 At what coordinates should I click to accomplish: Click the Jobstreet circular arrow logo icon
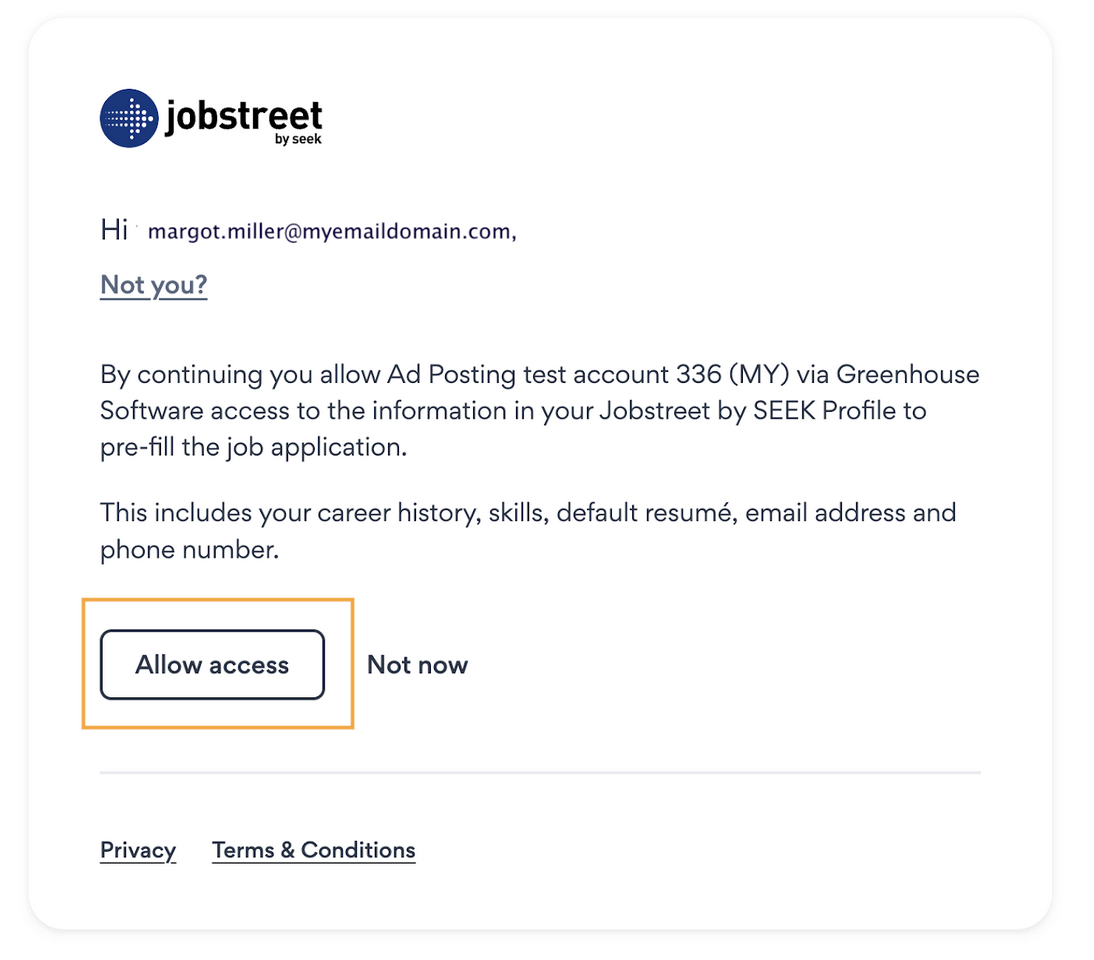click(129, 118)
